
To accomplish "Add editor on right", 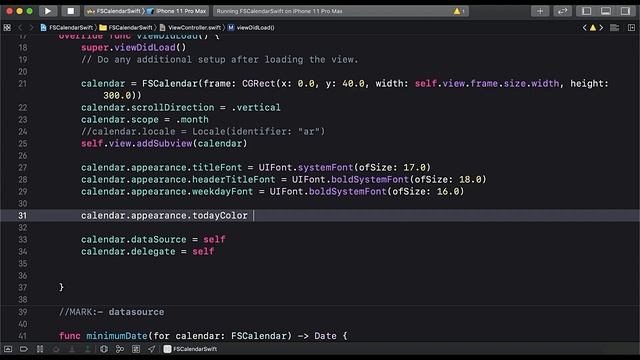I will click(631, 28).
